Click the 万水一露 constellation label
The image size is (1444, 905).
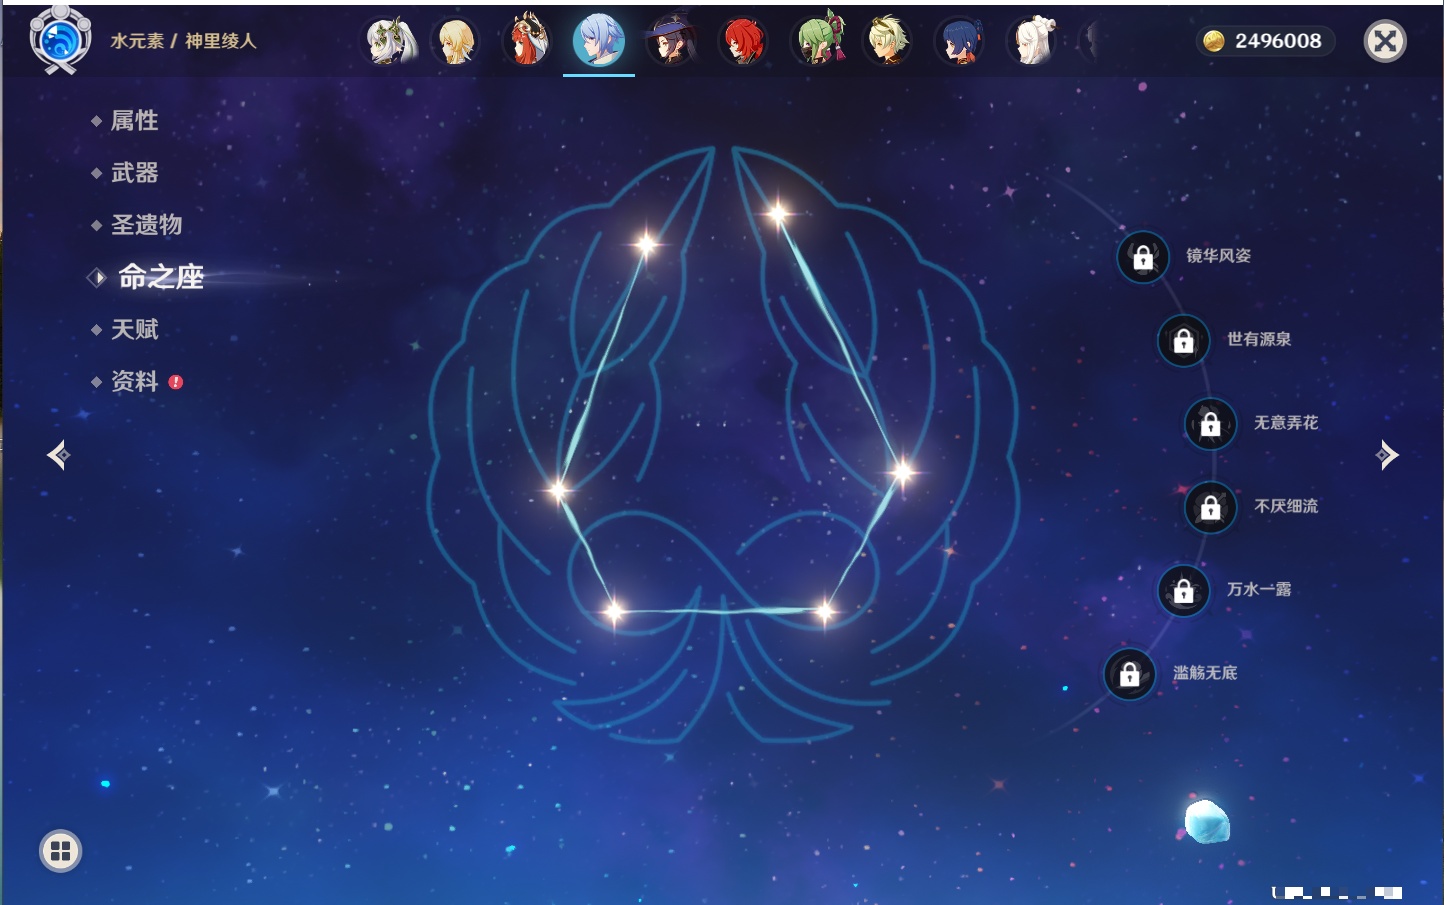click(x=1259, y=589)
